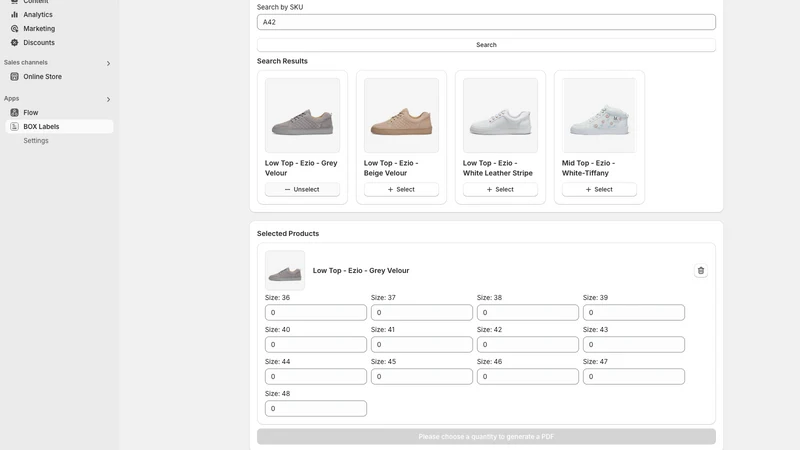The image size is (800, 450).
Task: Open BOX Labels Settings
Action: tap(36, 140)
